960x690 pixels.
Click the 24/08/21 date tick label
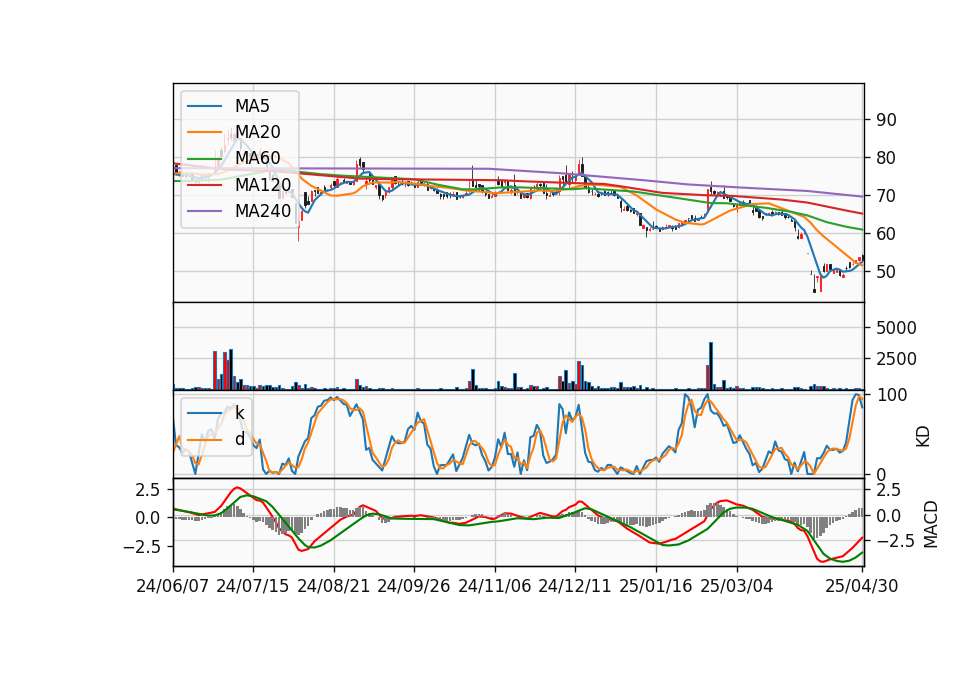point(334,586)
